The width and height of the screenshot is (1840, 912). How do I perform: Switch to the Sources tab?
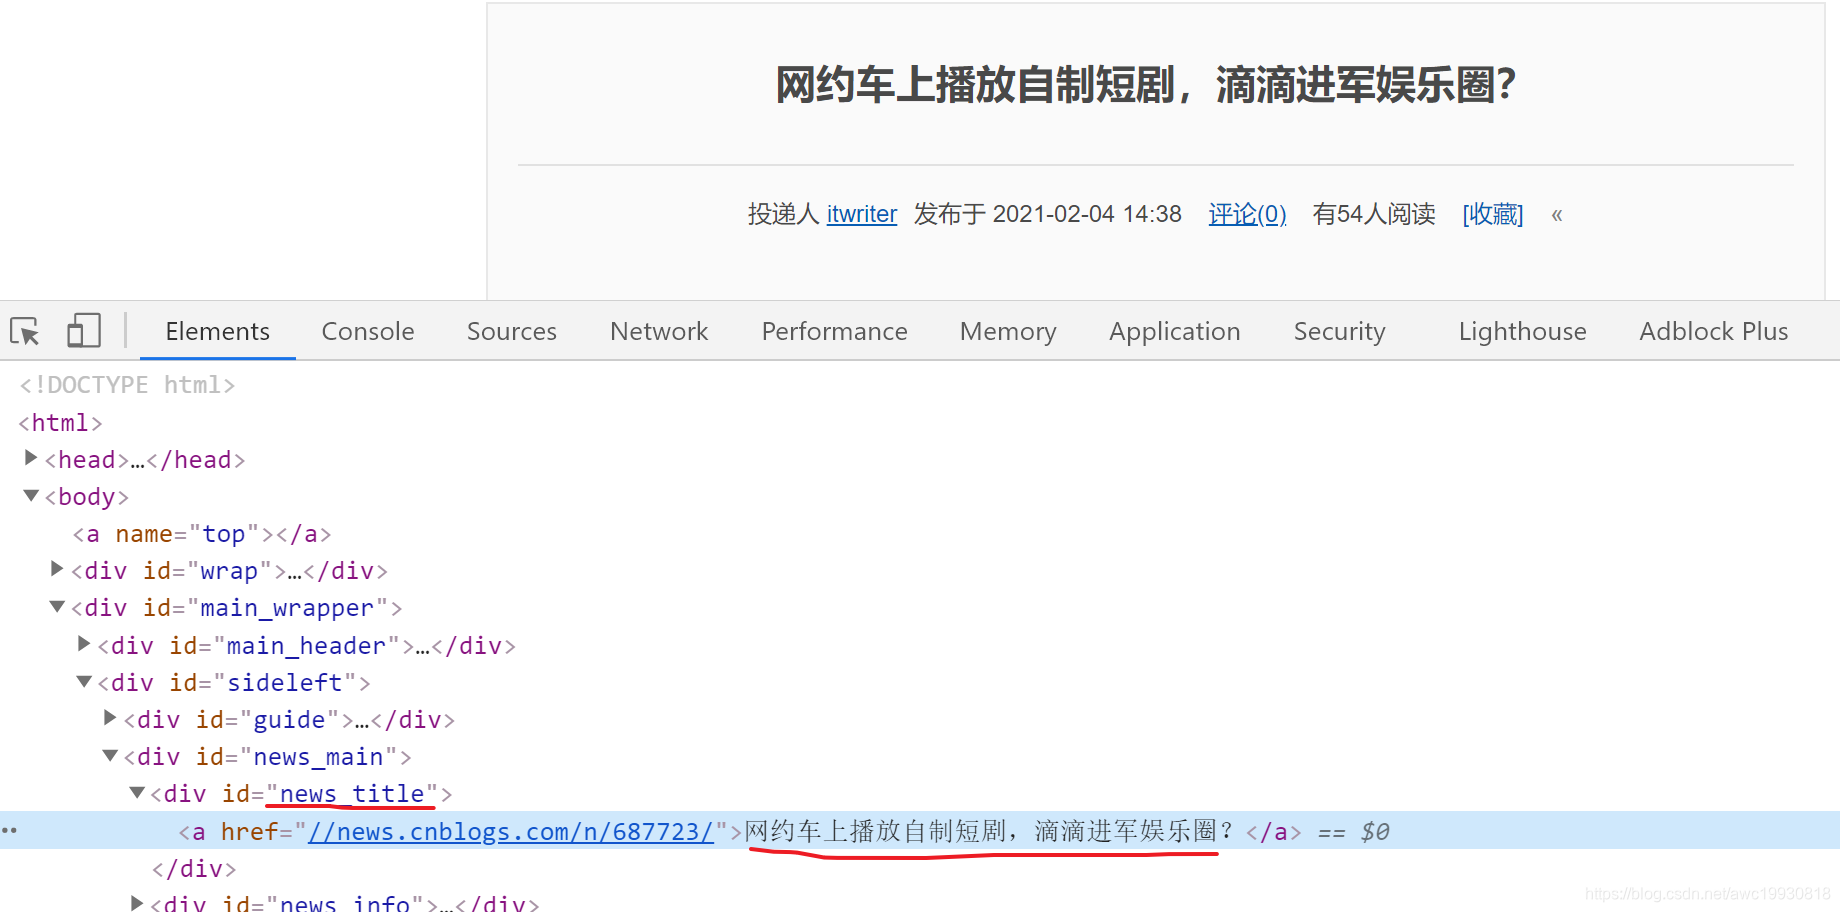tap(511, 331)
